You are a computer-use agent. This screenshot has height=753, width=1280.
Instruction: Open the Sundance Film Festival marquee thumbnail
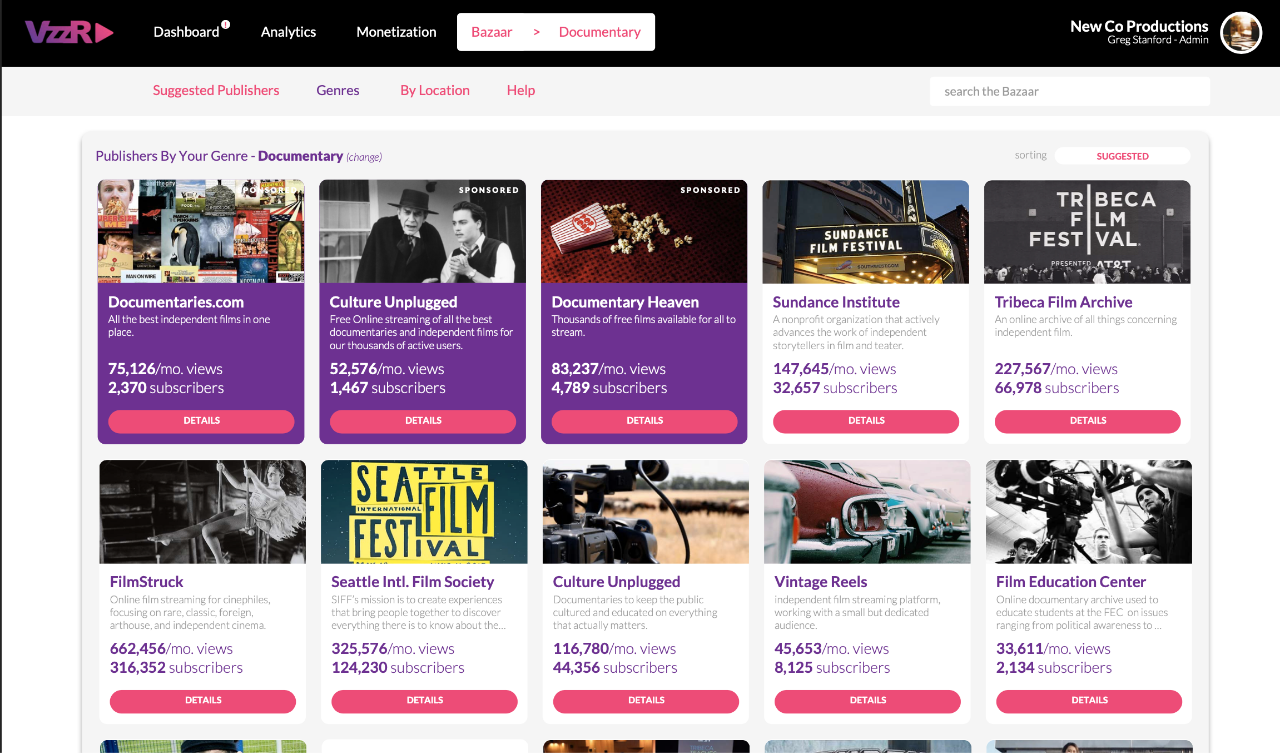[x=866, y=231]
